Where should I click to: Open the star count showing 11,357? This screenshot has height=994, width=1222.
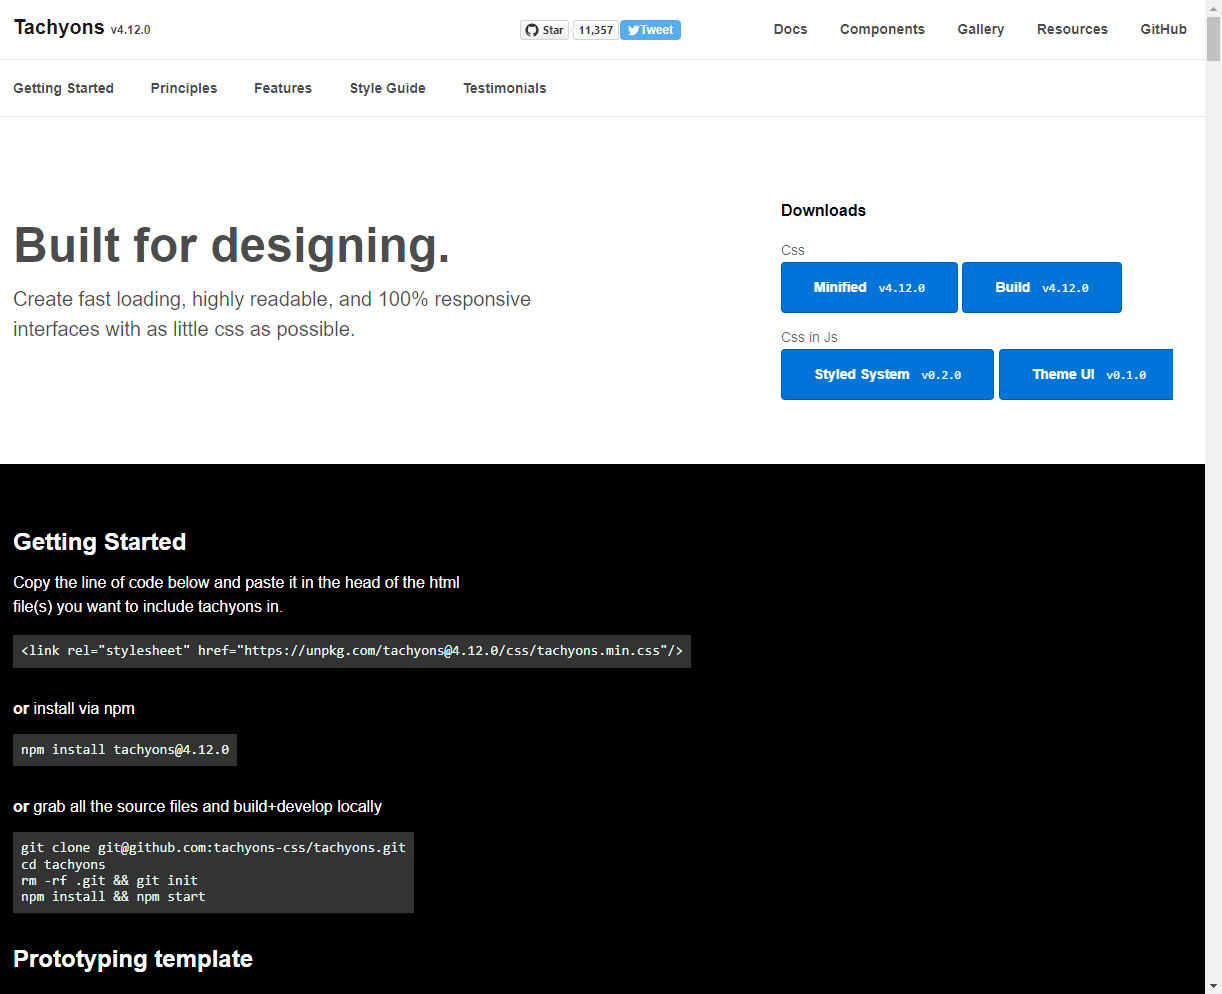(x=595, y=30)
